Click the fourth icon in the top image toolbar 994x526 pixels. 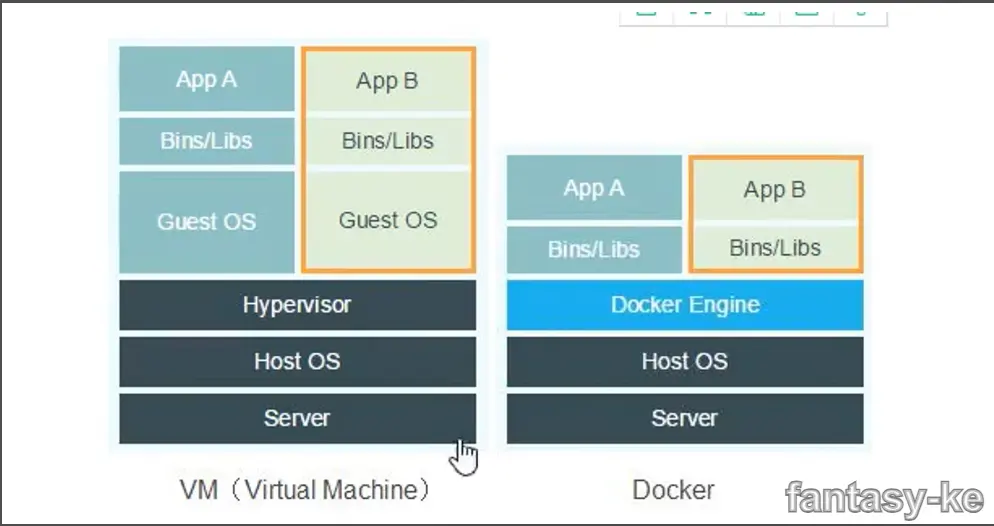[x=806, y=13]
